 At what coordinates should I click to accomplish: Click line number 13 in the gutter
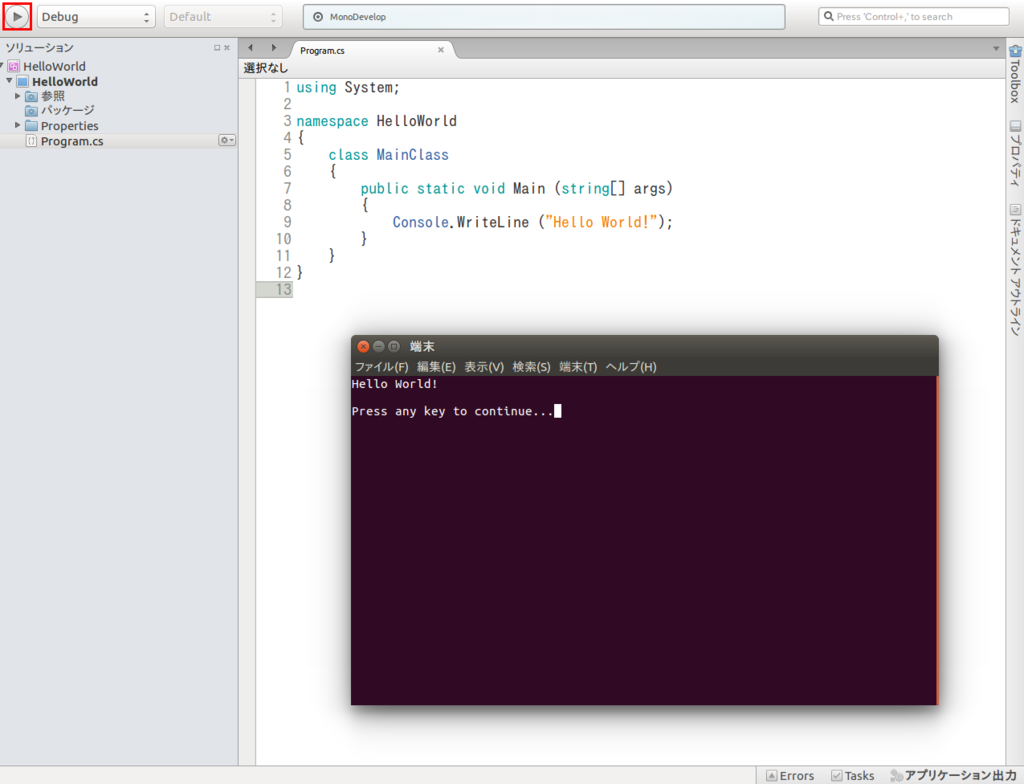click(x=283, y=289)
